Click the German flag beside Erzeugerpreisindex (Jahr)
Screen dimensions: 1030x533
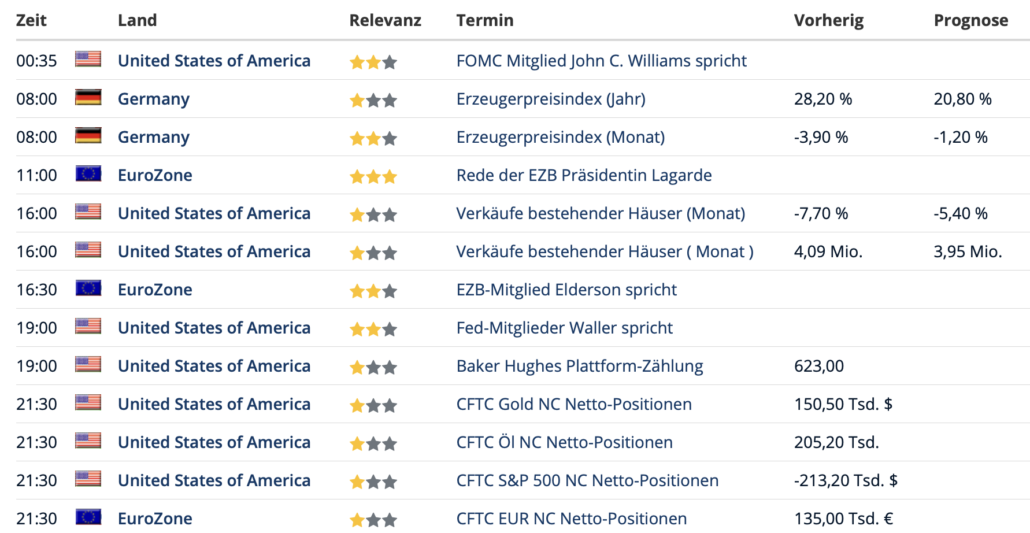[x=88, y=98]
